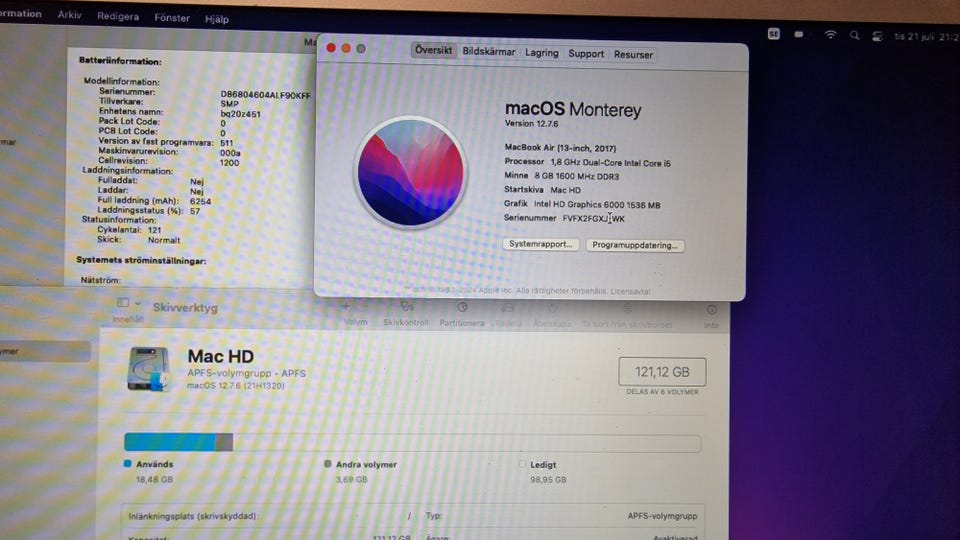
Task: Click the blue used segment of storage bar
Action: [170, 441]
